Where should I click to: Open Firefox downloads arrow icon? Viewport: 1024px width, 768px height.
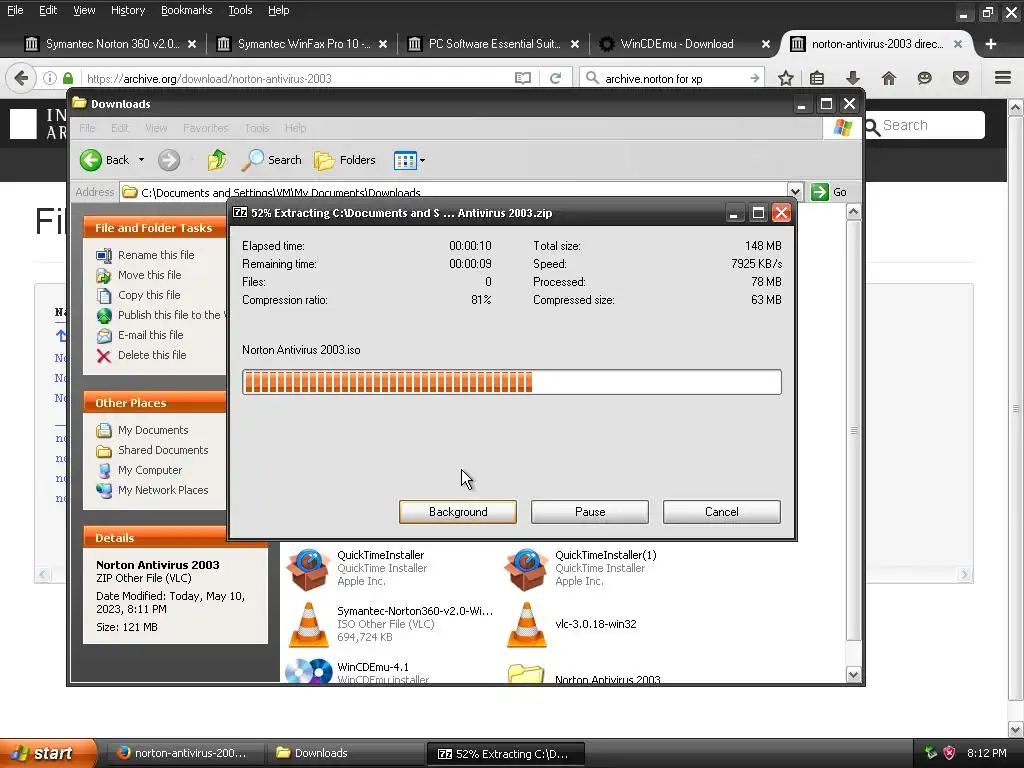pyautogui.click(x=852, y=78)
